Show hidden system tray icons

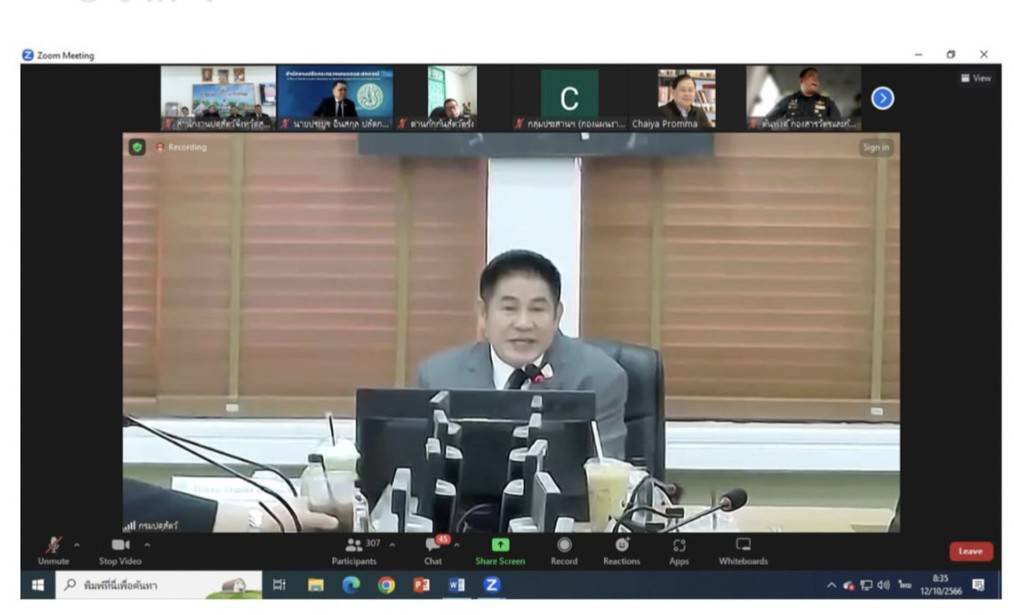point(832,586)
